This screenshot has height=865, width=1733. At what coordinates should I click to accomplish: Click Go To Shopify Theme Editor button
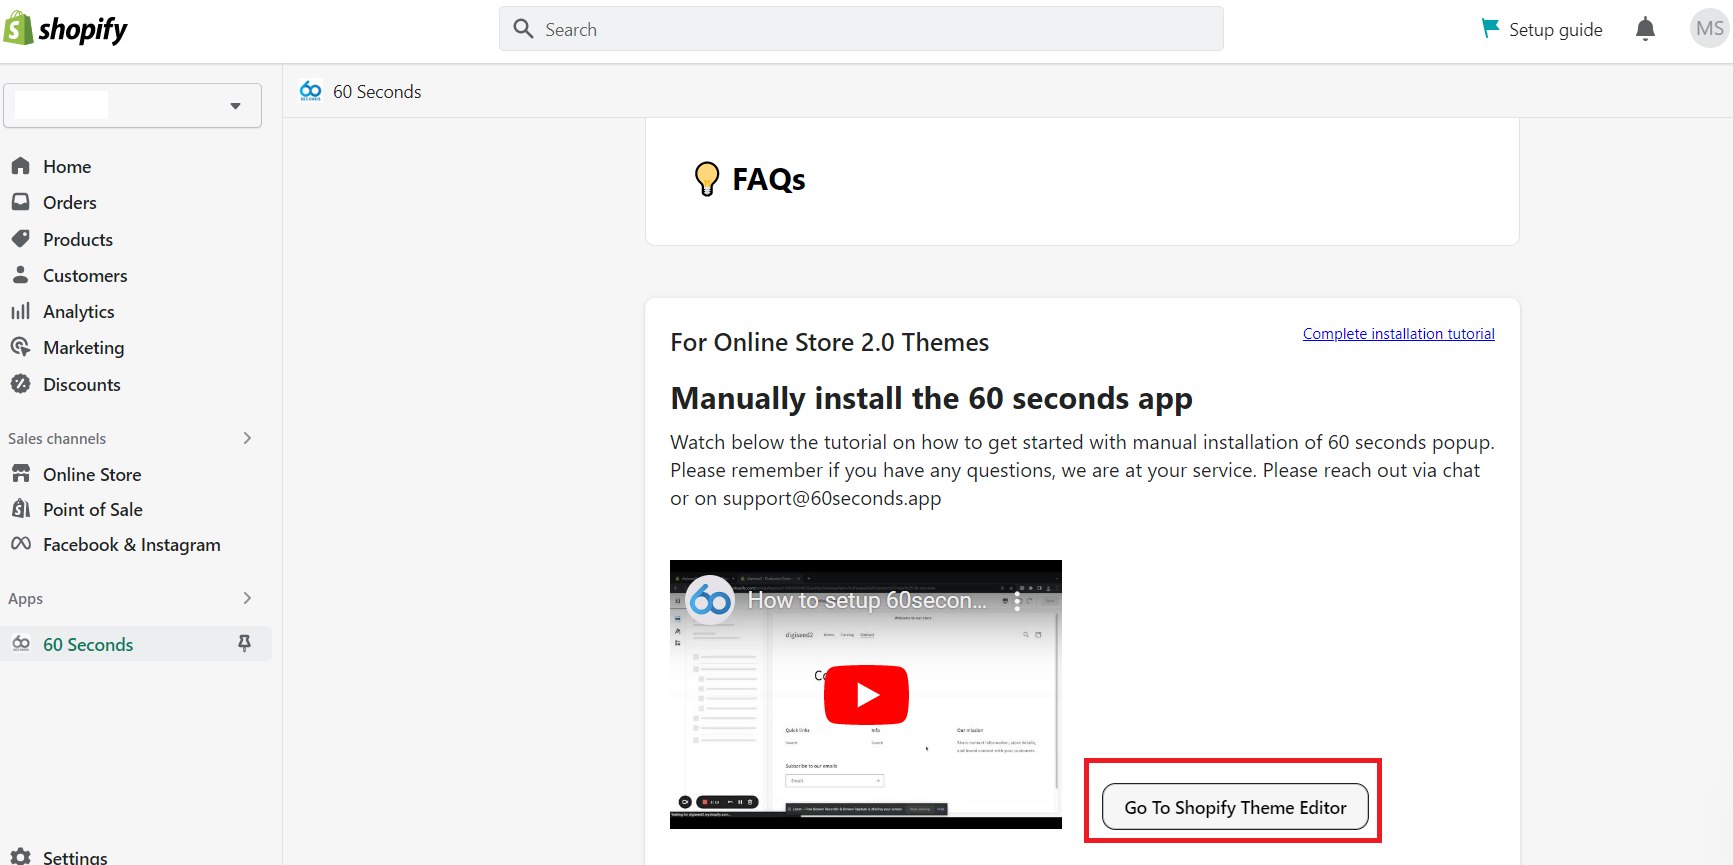pos(1235,807)
